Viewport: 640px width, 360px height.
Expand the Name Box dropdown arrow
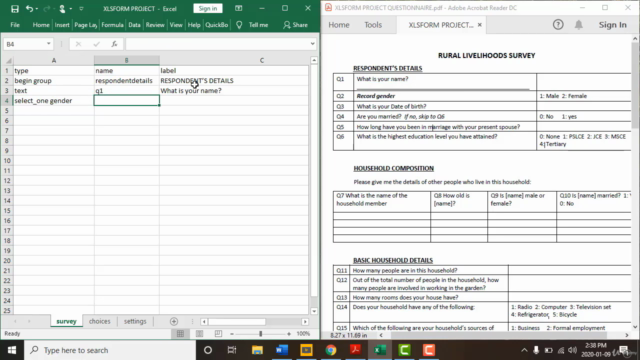point(49,44)
